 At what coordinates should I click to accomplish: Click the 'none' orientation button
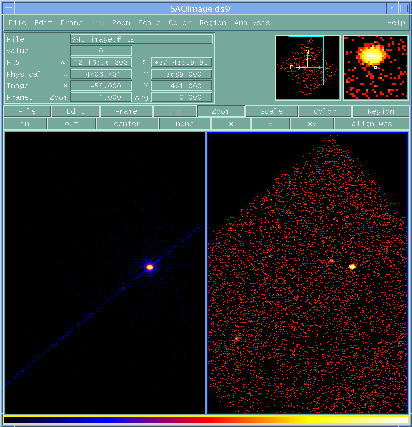tap(185, 124)
